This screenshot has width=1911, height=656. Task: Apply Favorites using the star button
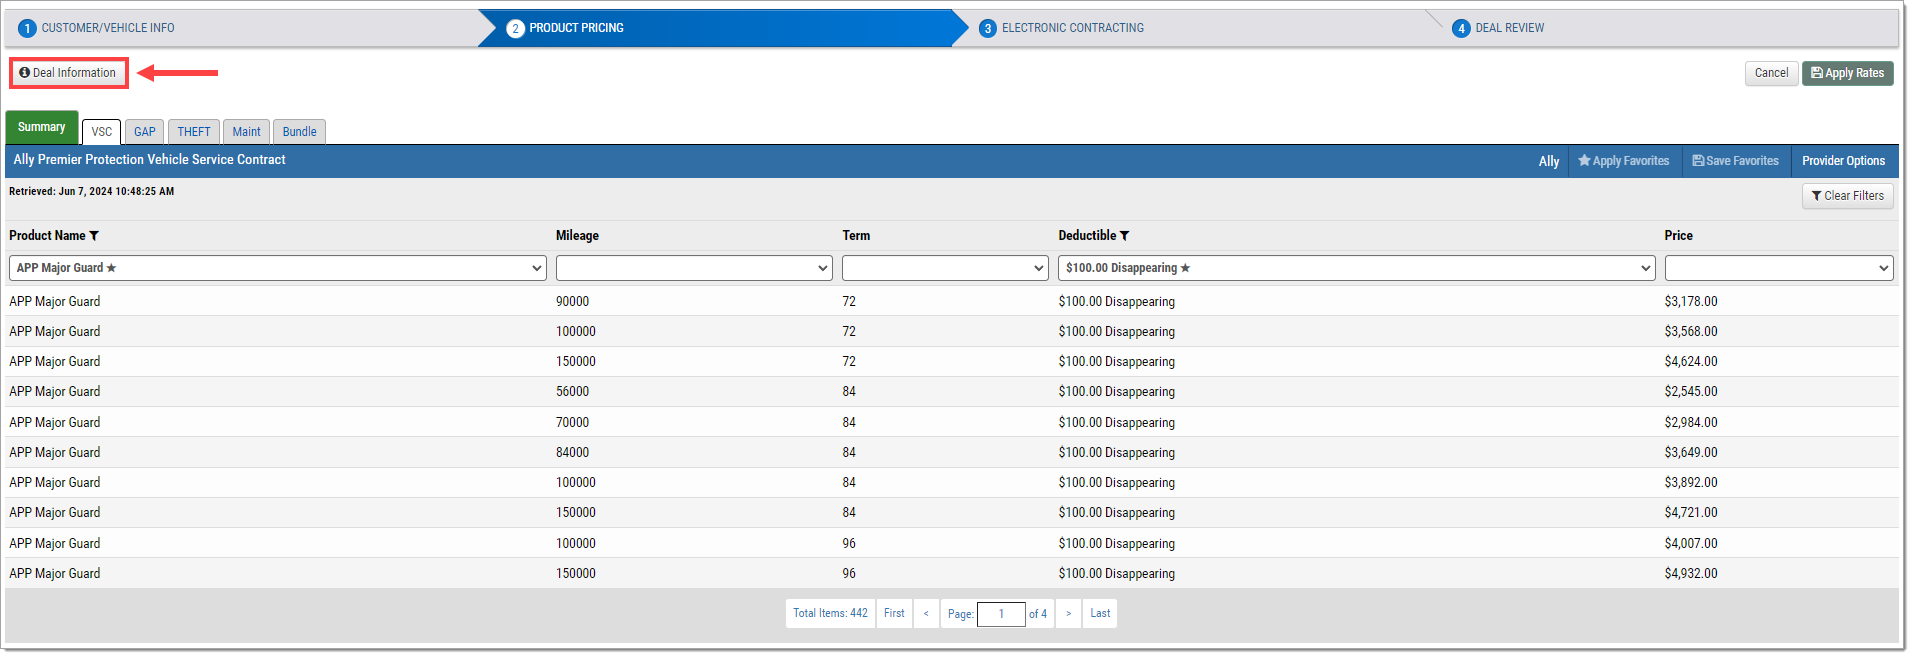pyautogui.click(x=1623, y=161)
